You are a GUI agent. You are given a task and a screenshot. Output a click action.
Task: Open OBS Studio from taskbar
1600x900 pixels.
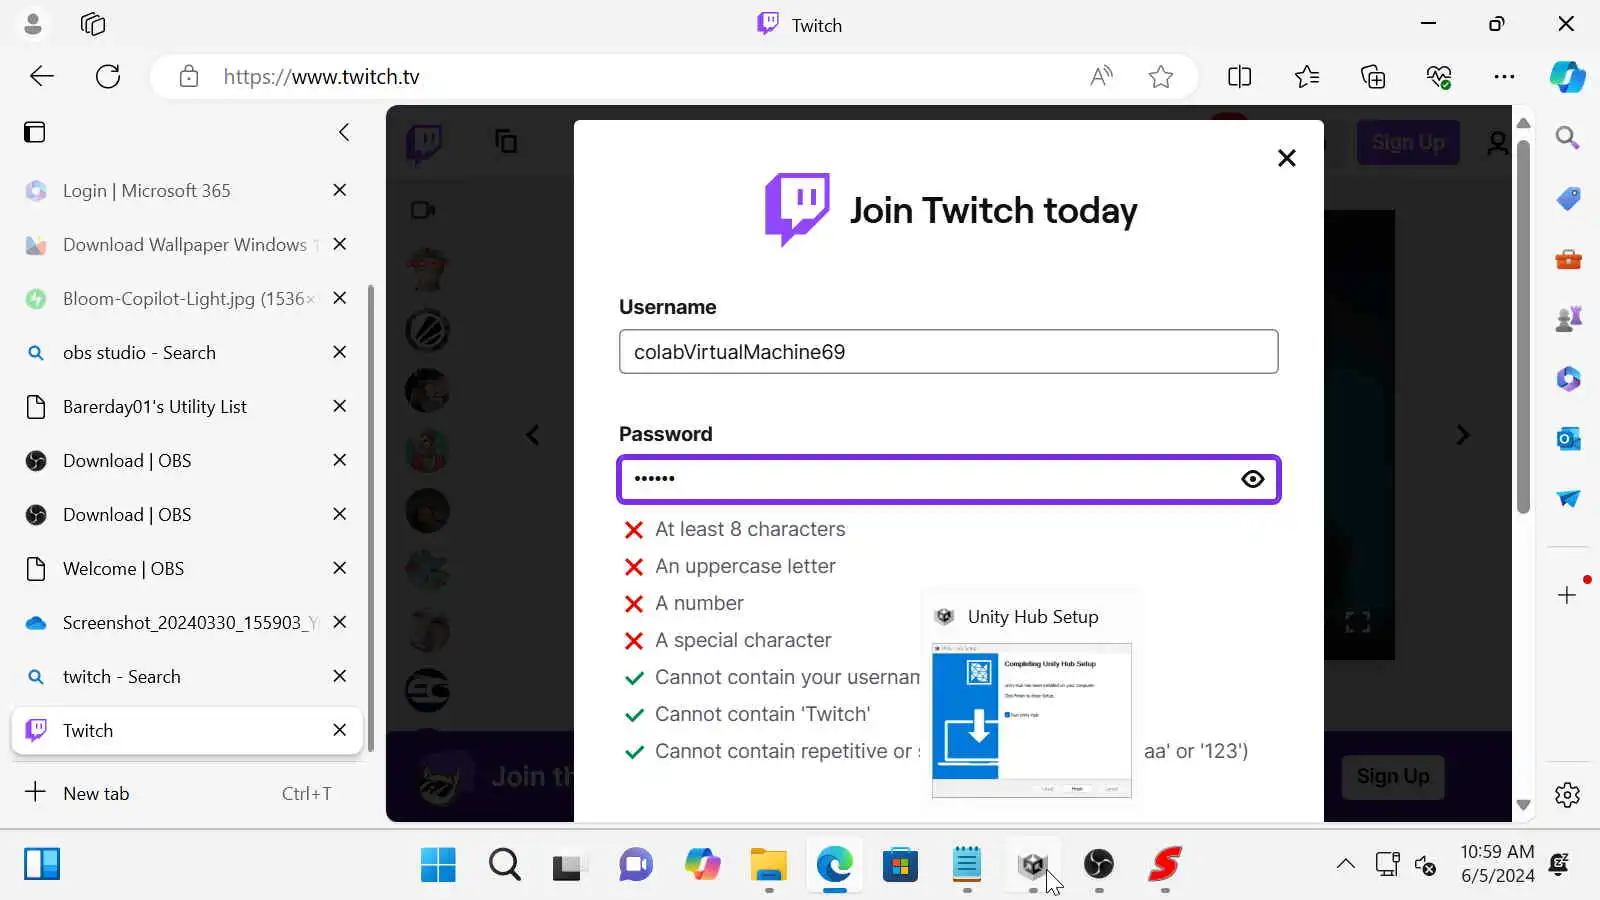[1098, 864]
